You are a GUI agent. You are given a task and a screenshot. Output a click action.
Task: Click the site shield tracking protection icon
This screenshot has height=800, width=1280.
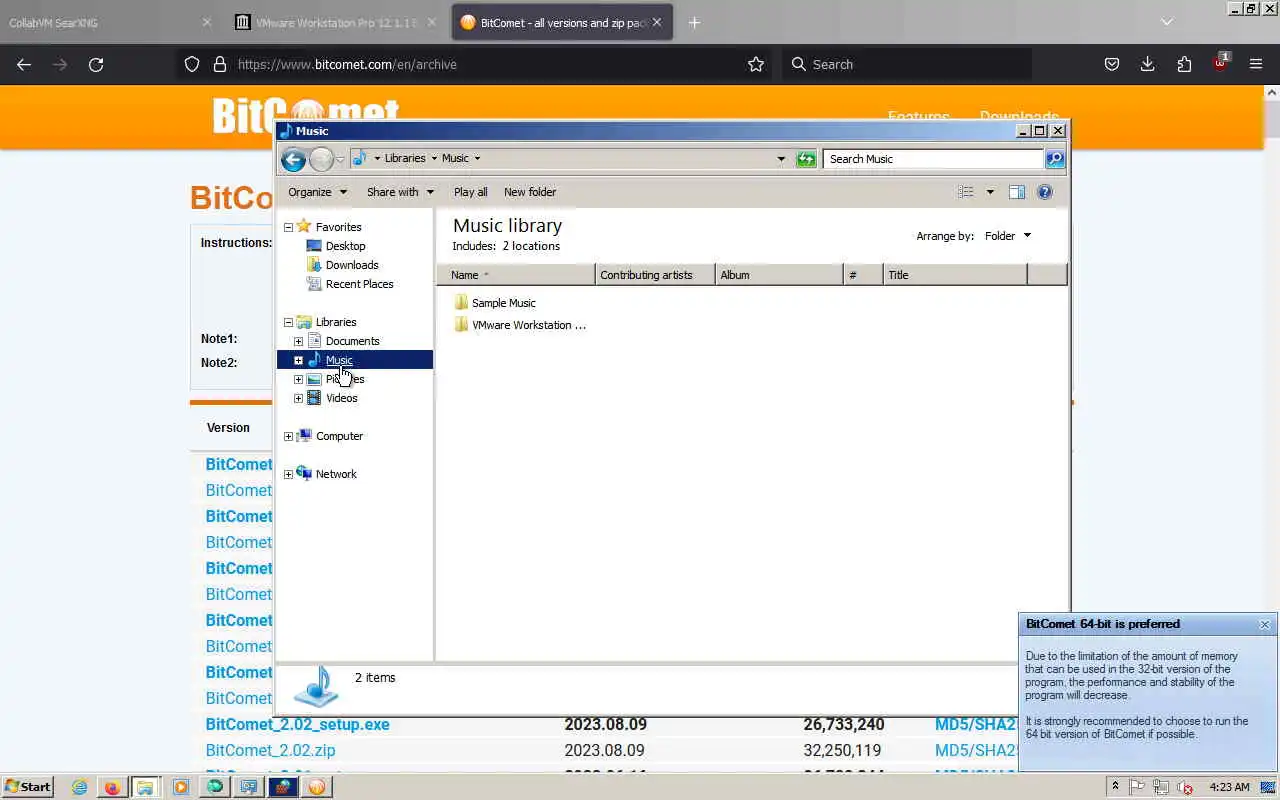pyautogui.click(x=192, y=64)
